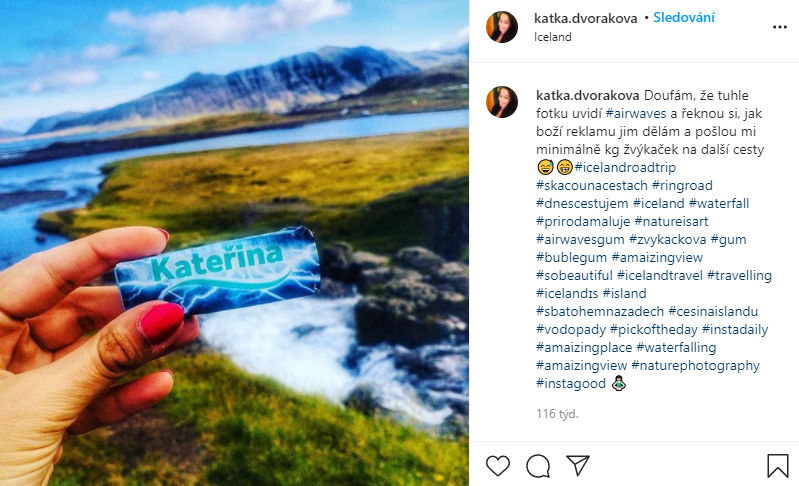The image size is (799, 486).
Task: Toggle the Sledování follow status
Action: (684, 17)
